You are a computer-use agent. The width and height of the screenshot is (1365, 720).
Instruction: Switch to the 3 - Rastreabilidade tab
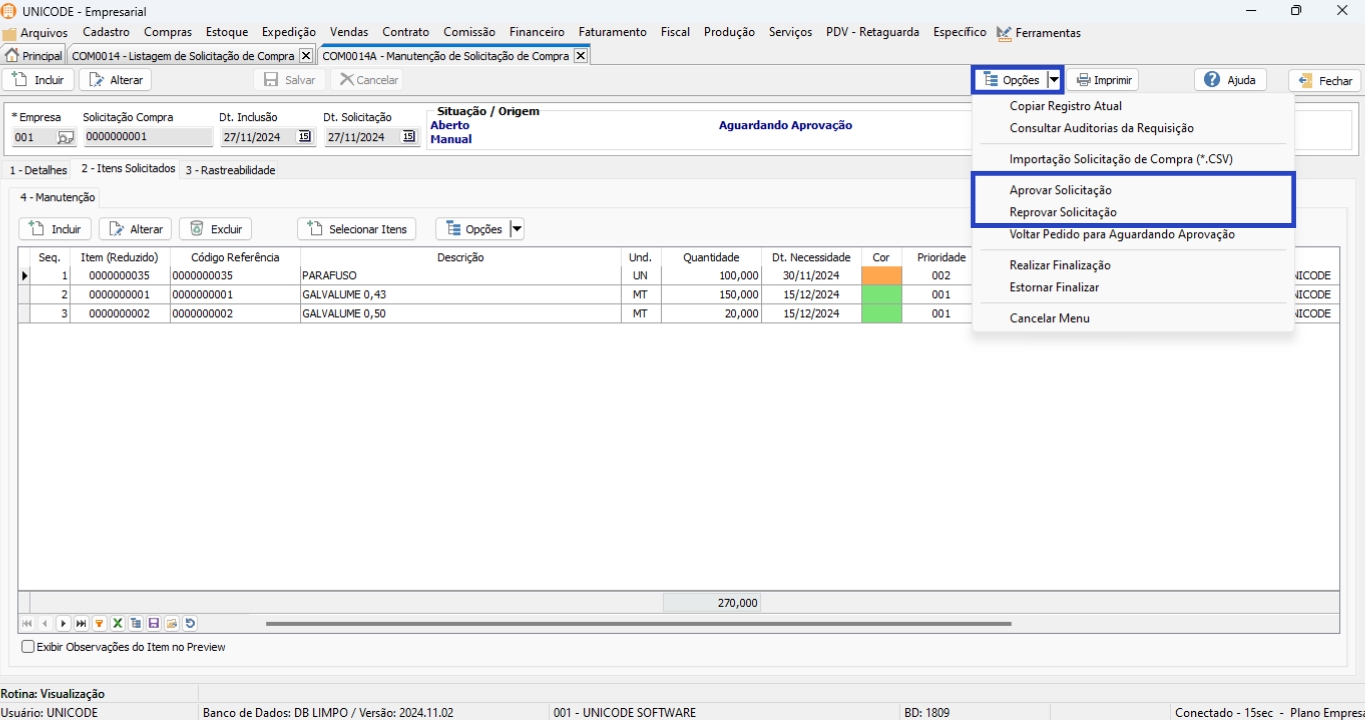click(229, 170)
